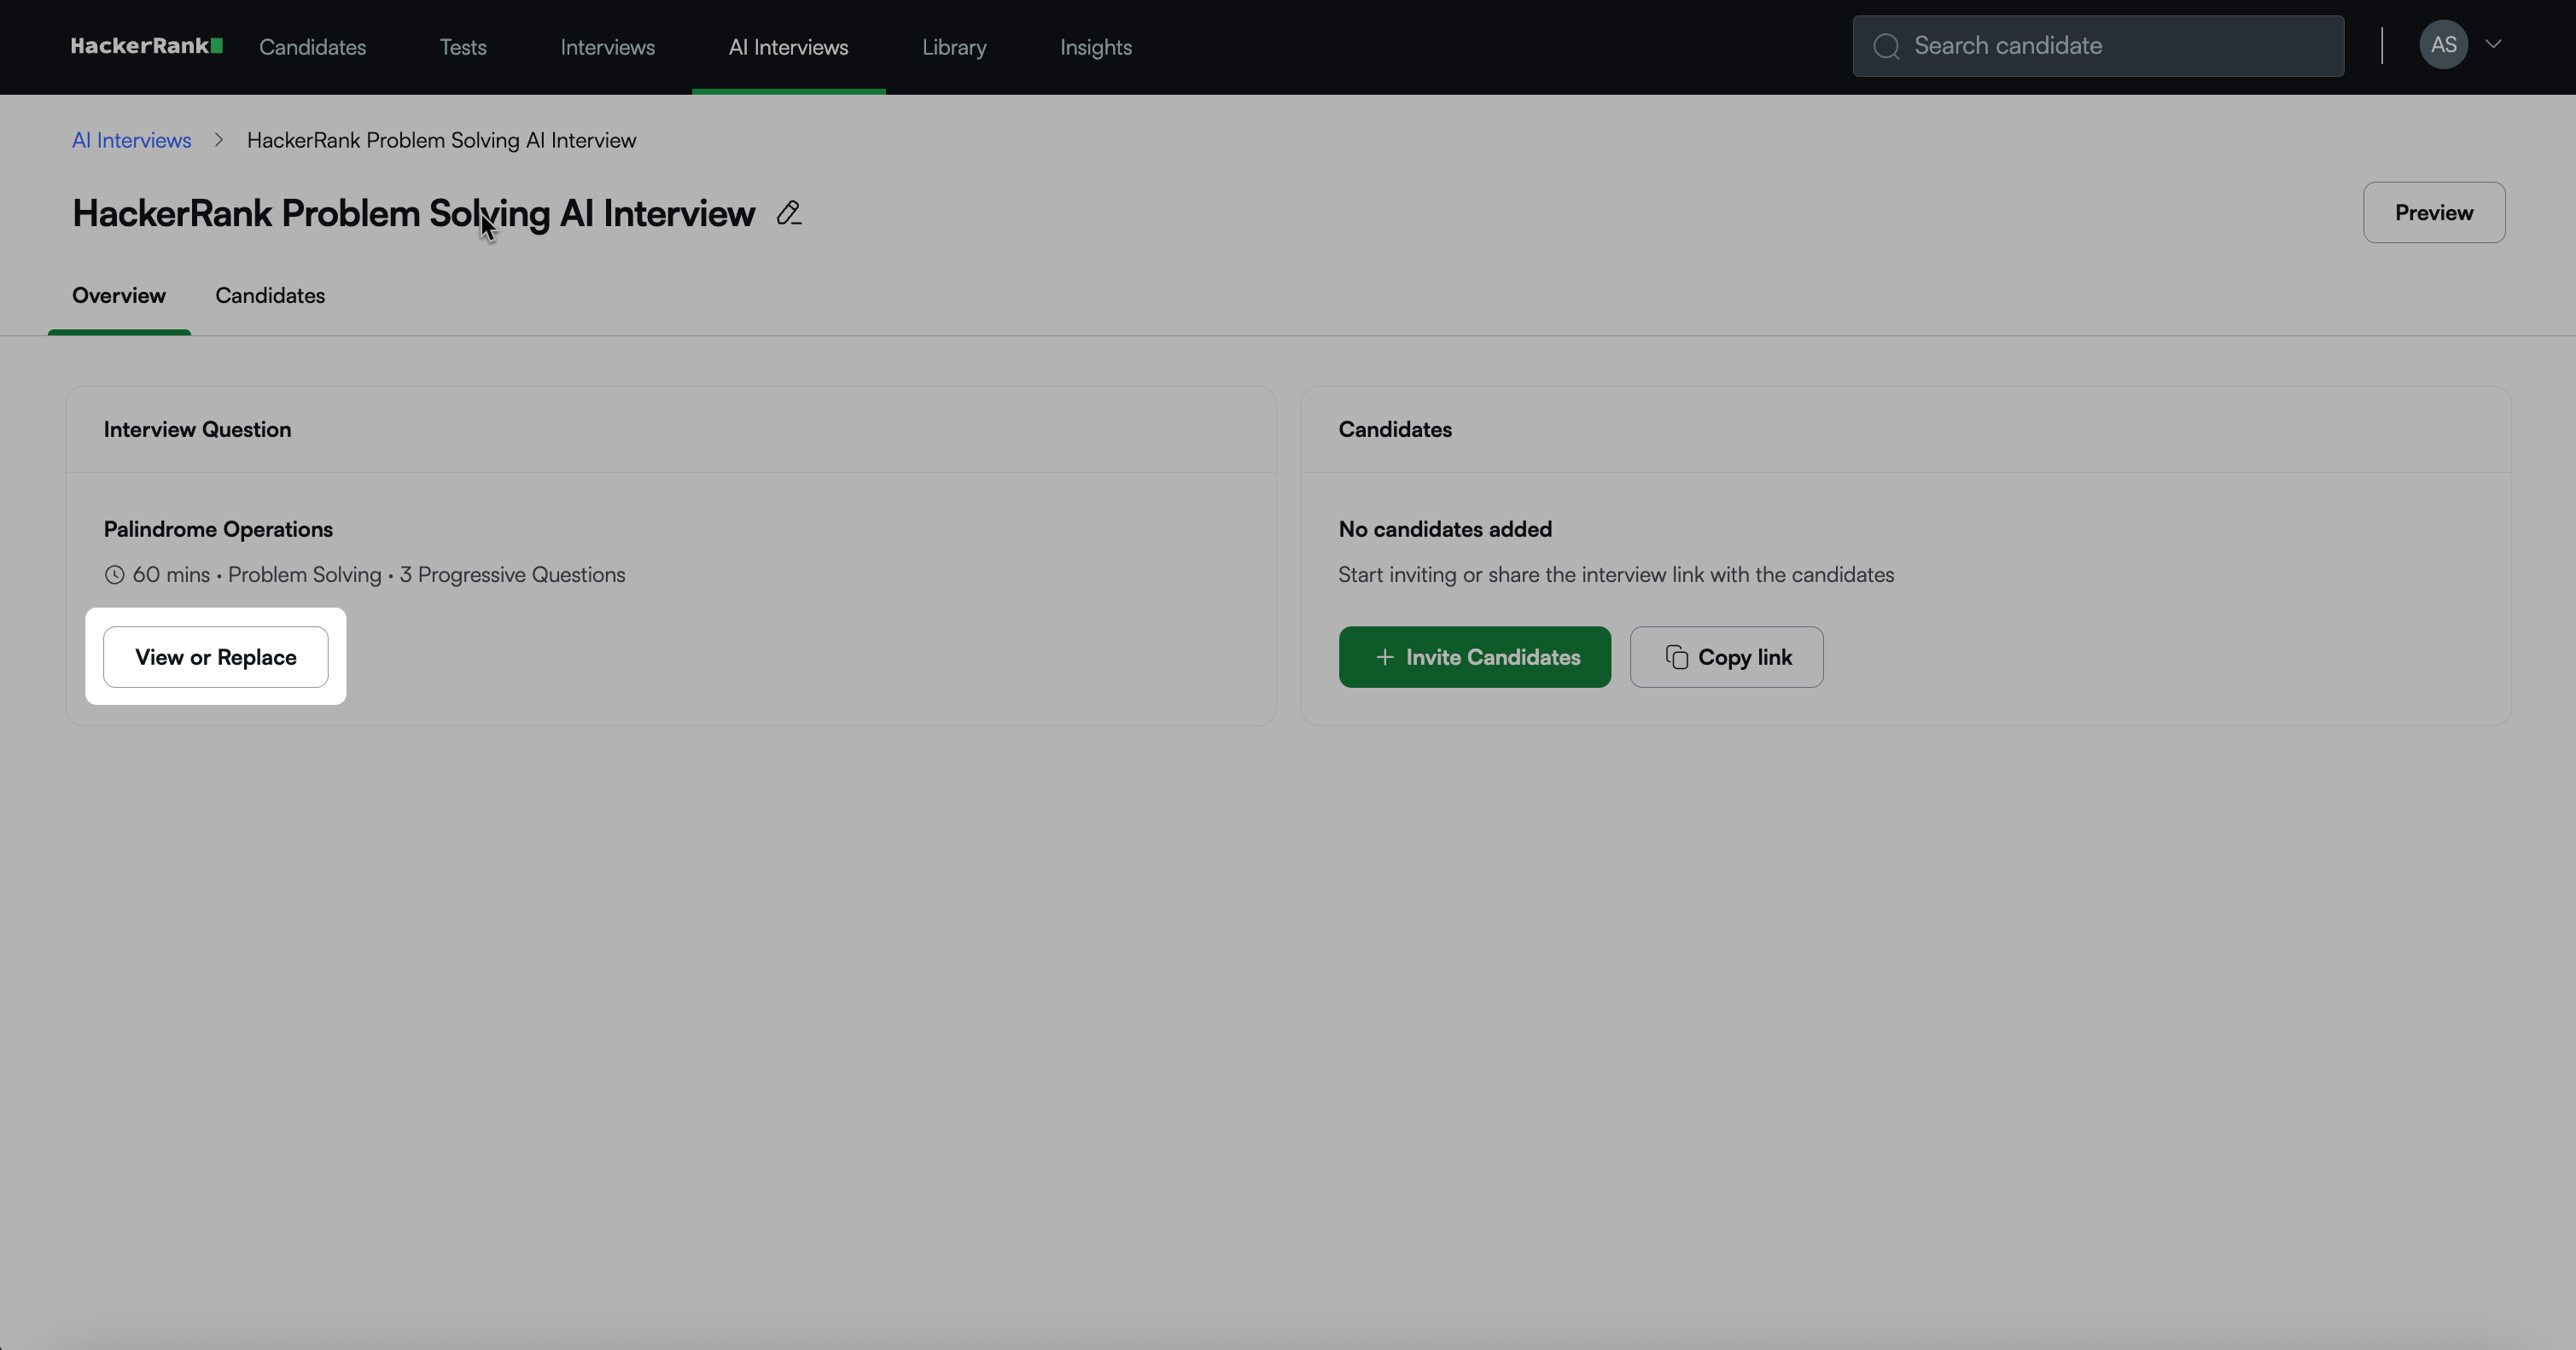Open the Interviews nav item

(x=607, y=47)
